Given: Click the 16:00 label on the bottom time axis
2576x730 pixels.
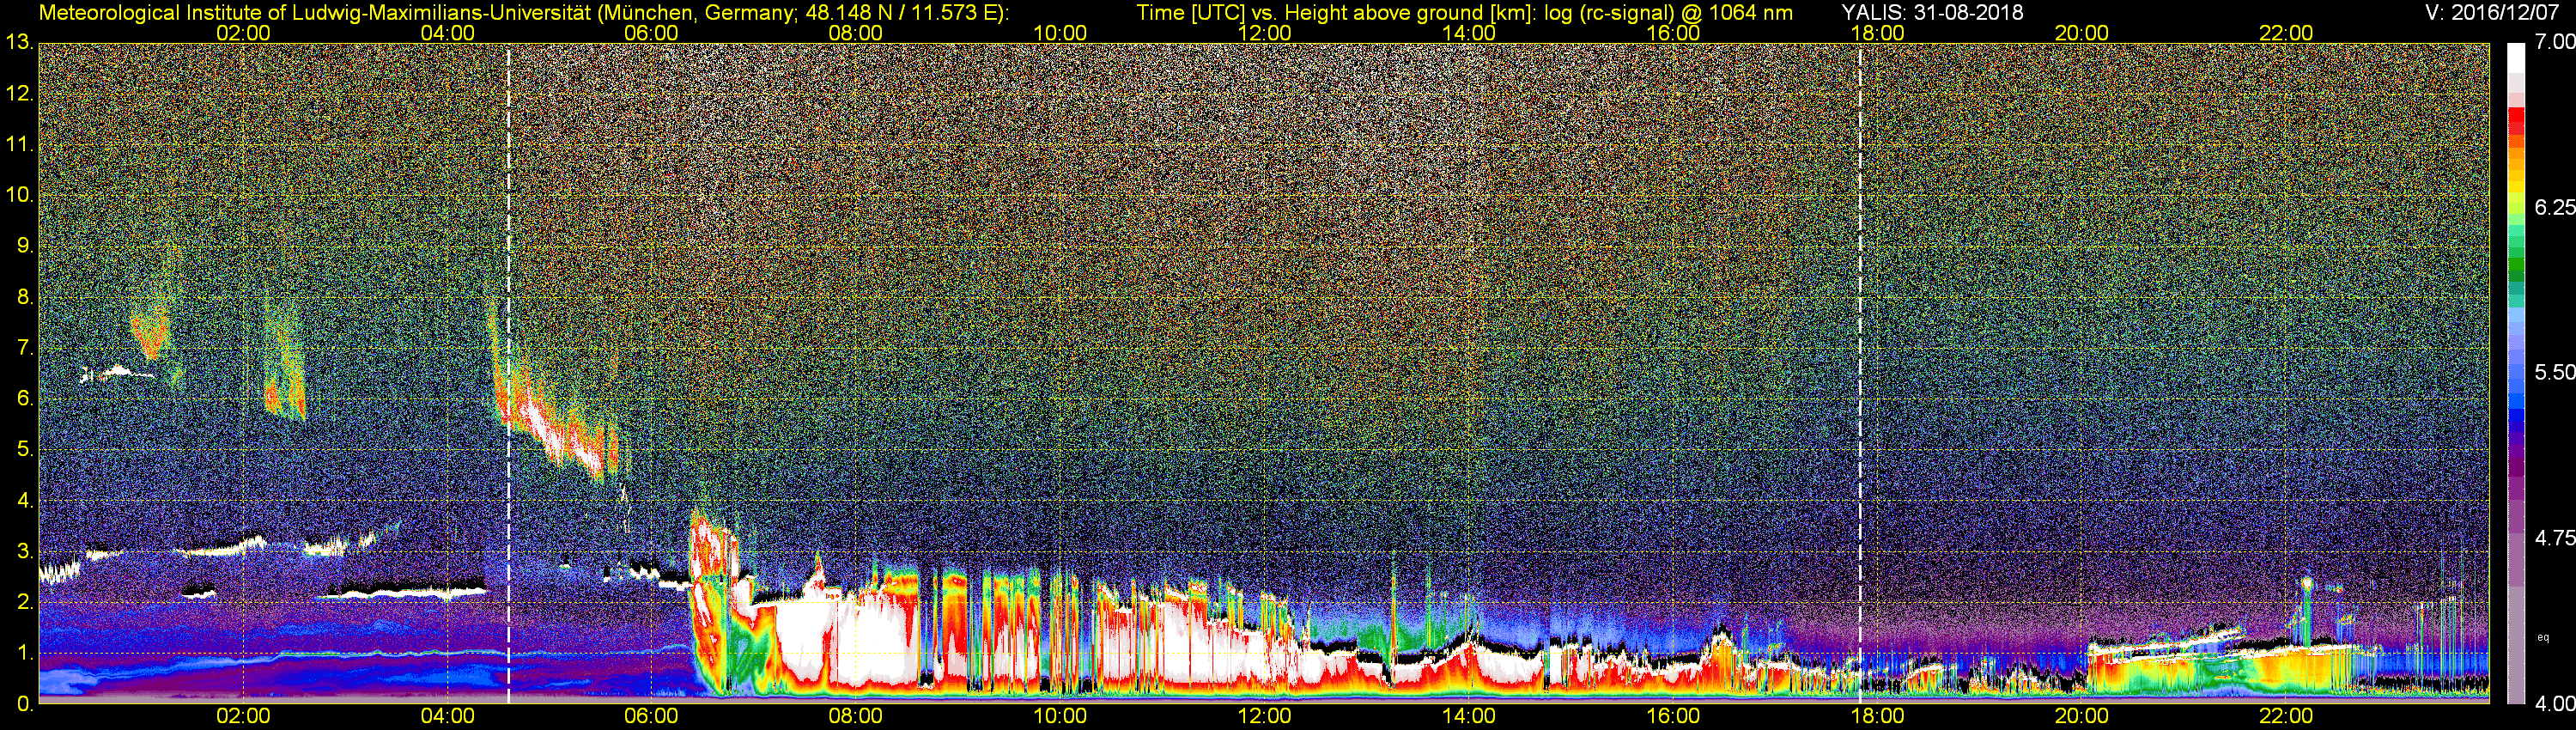Looking at the screenshot, I should pos(1673,716).
